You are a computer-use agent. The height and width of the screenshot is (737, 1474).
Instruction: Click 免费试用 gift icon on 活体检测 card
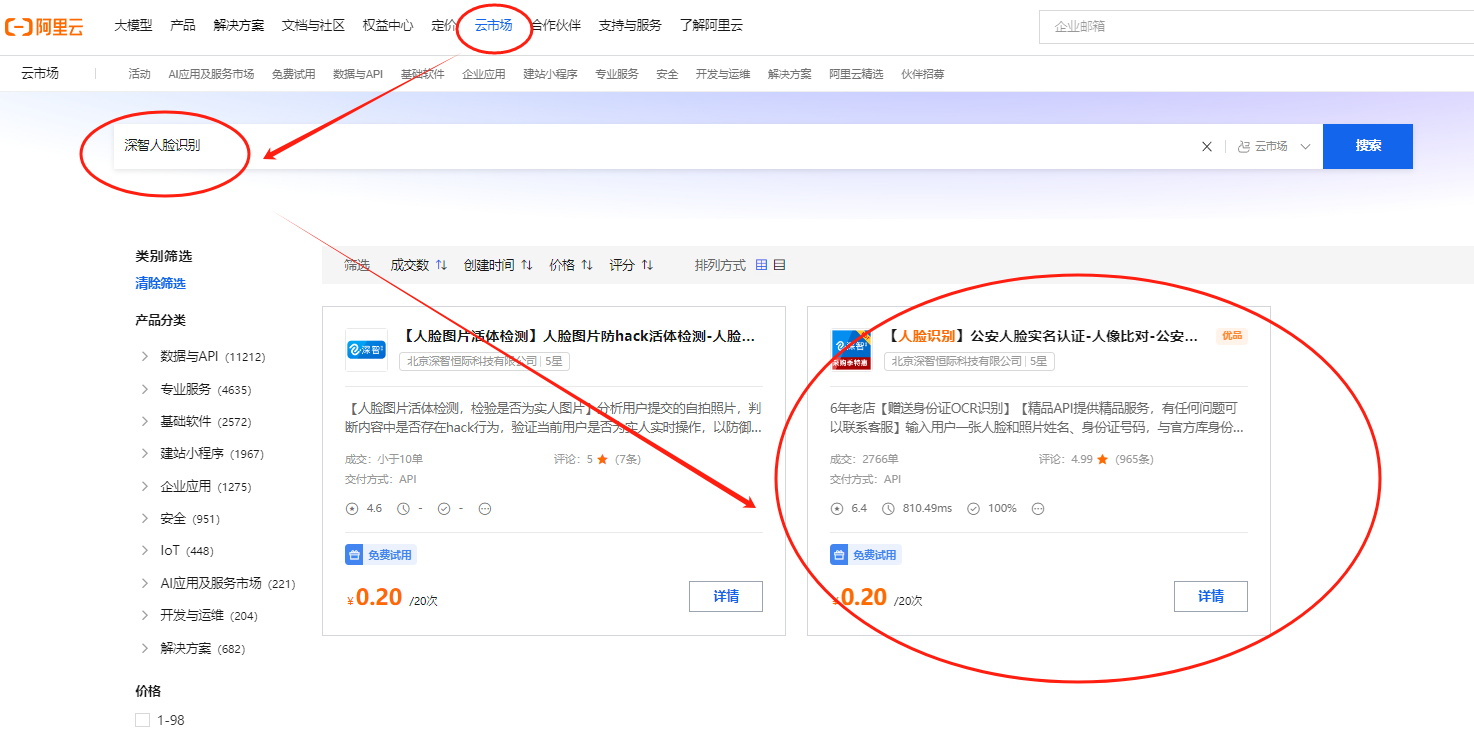354,555
